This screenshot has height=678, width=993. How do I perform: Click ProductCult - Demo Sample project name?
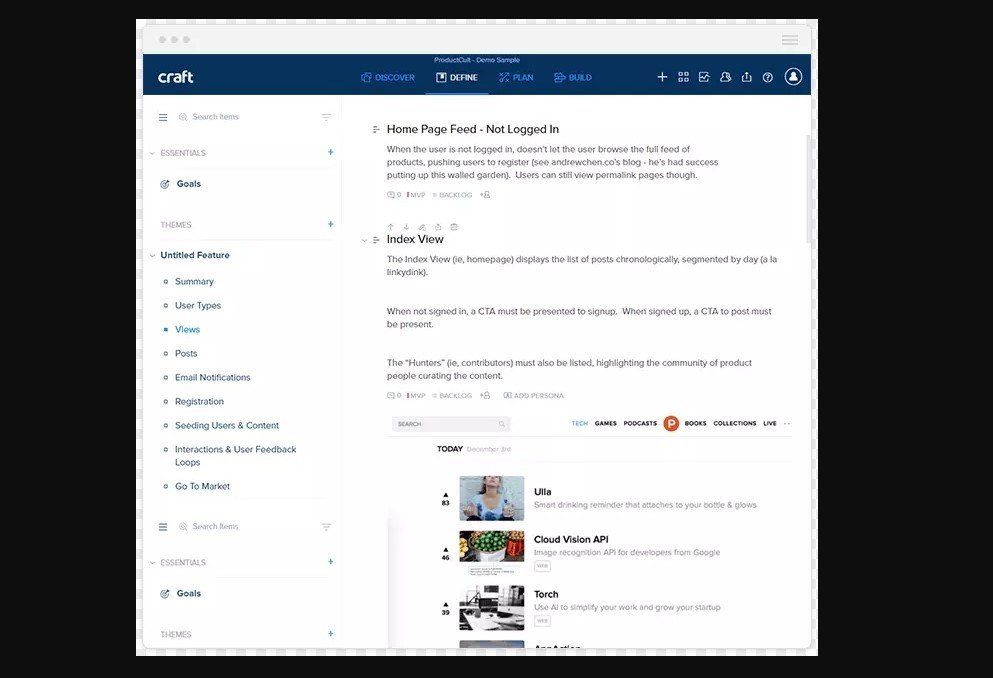477,60
